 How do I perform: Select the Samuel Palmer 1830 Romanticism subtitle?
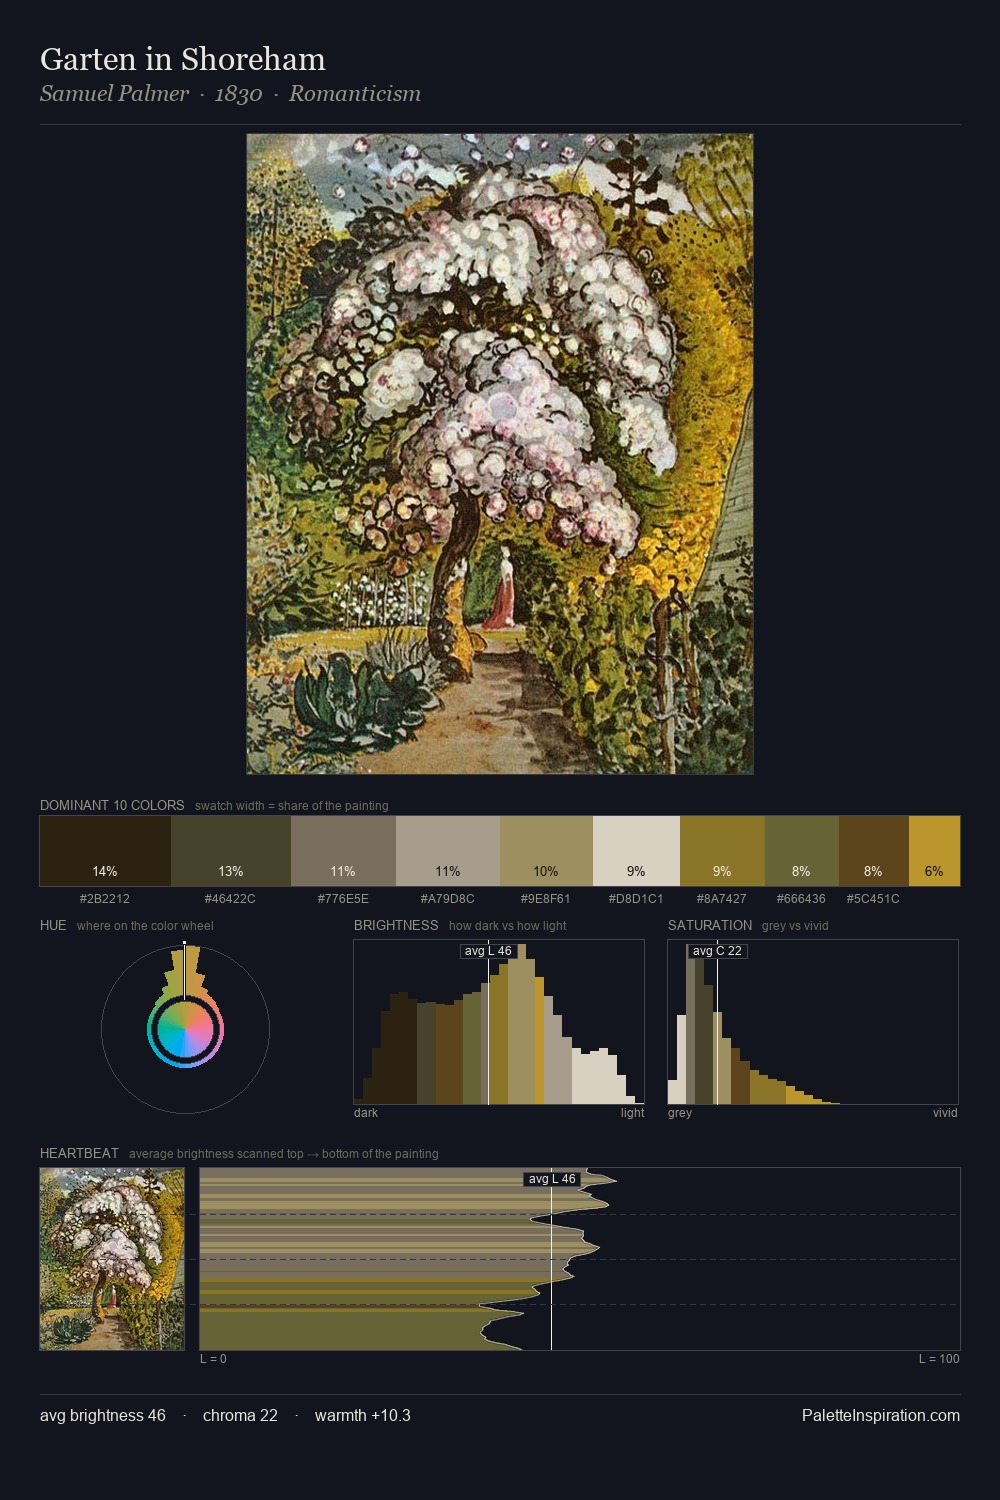click(x=231, y=94)
